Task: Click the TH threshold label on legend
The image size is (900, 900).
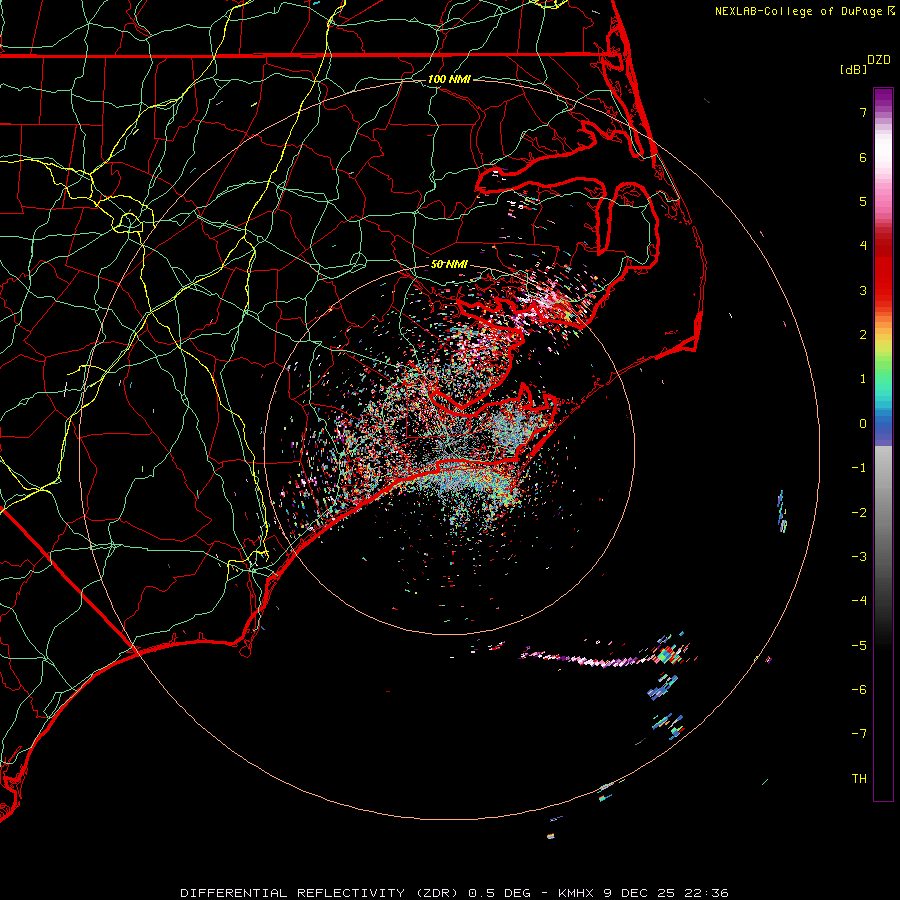Action: [x=859, y=779]
